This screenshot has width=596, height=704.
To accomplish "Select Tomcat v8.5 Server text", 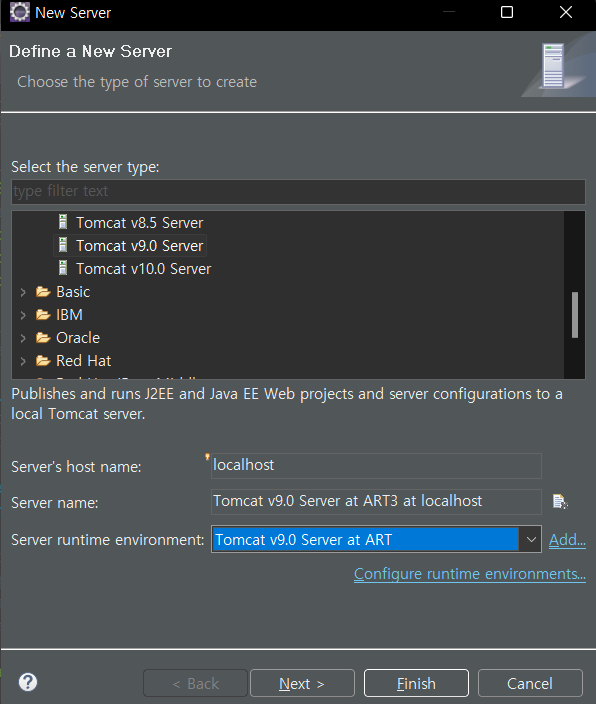I will point(140,223).
